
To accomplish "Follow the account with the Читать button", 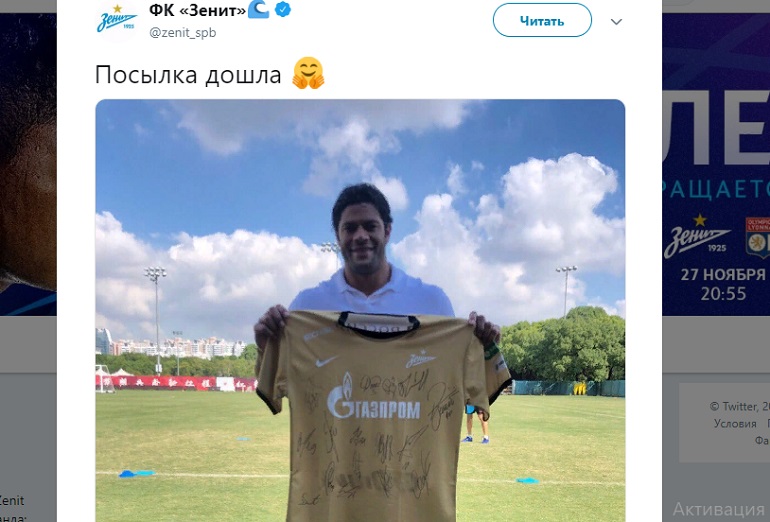I will click(542, 20).
